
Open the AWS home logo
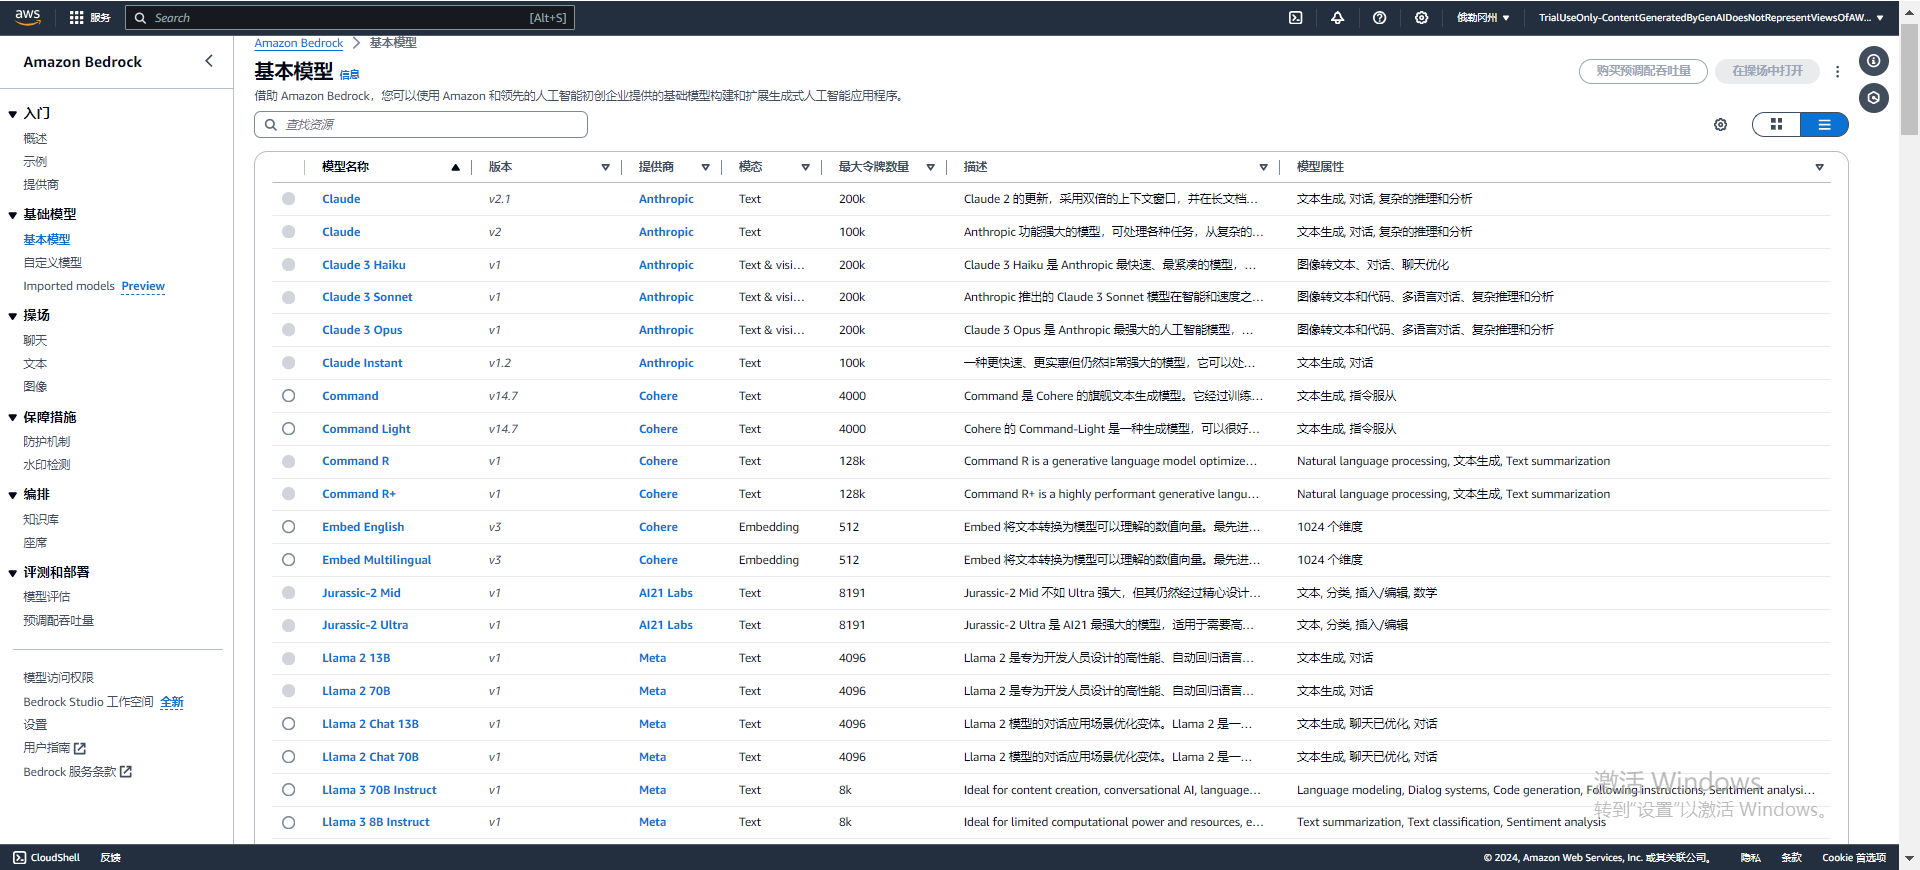pos(27,17)
